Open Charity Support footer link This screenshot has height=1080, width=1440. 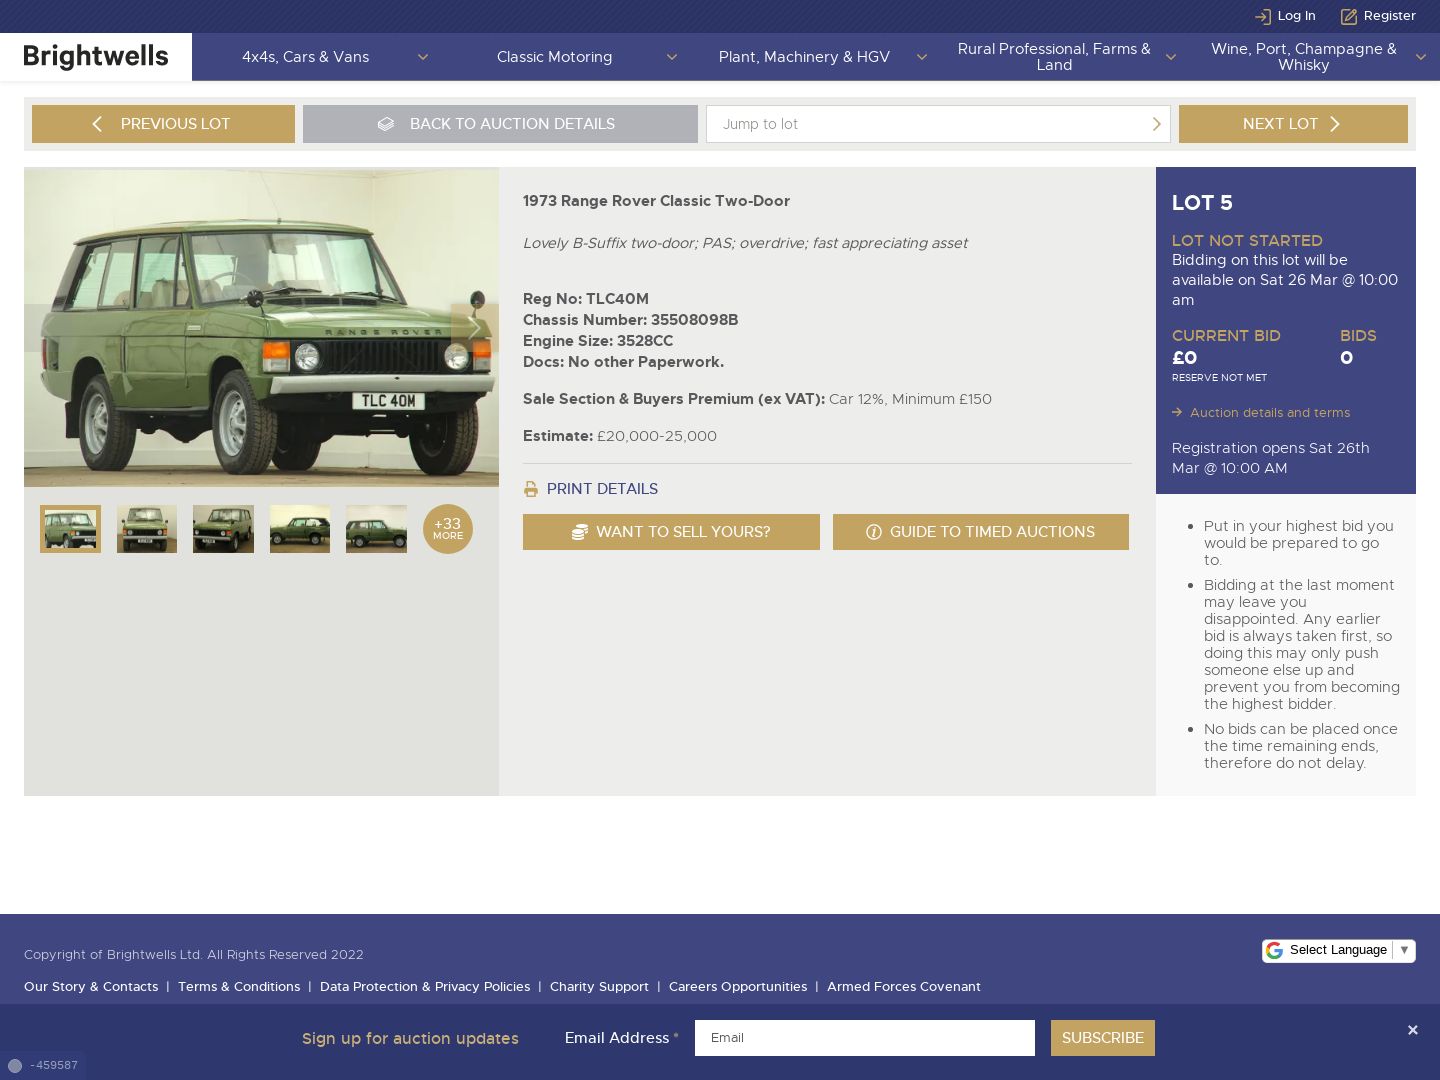pyautogui.click(x=599, y=987)
